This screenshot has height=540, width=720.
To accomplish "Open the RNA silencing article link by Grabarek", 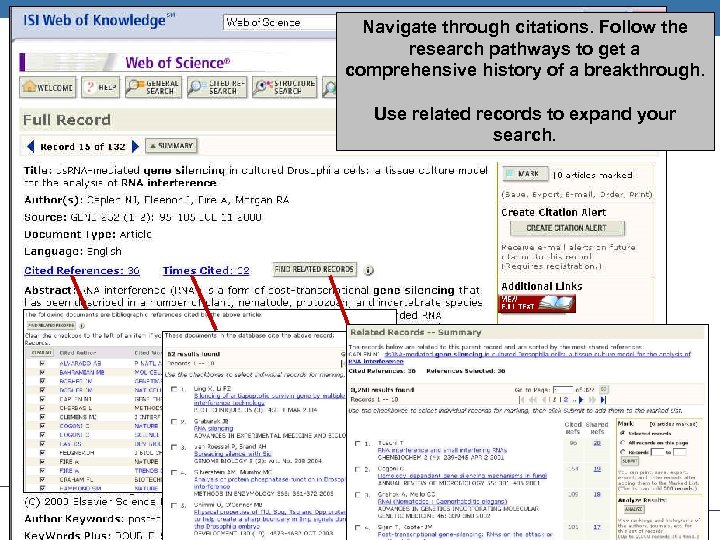I will coord(213,428).
